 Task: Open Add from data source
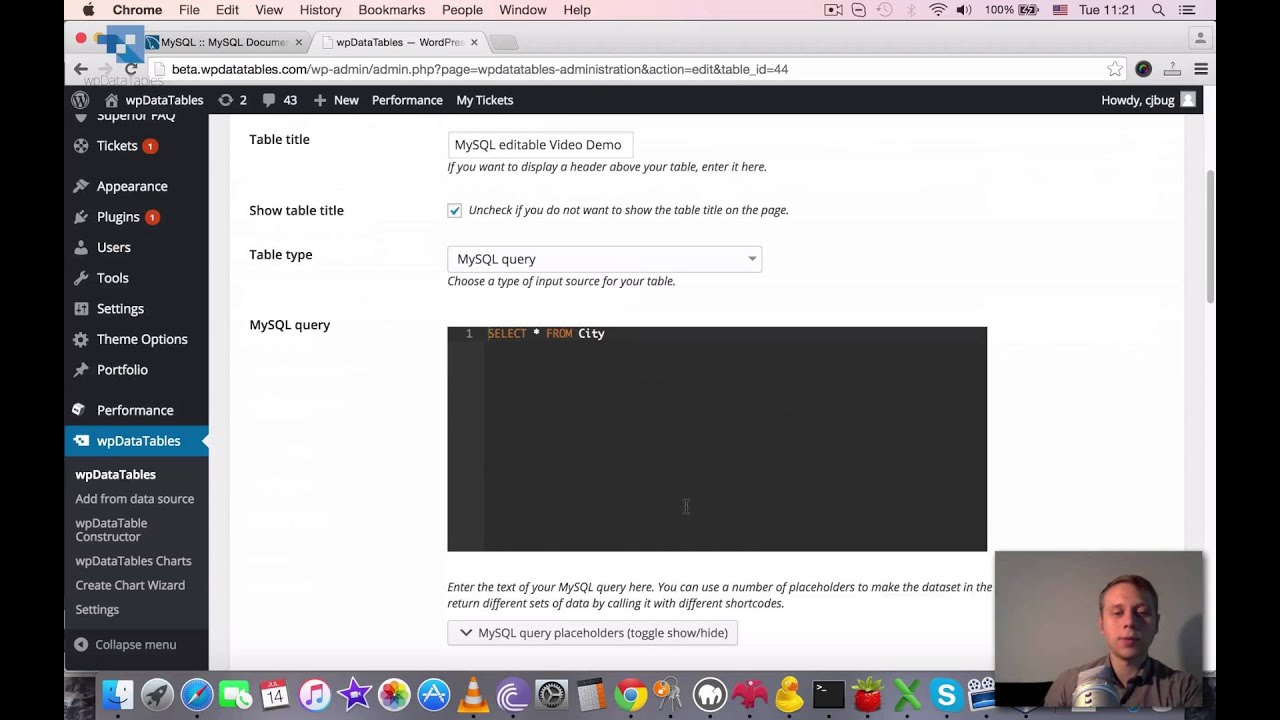[135, 499]
